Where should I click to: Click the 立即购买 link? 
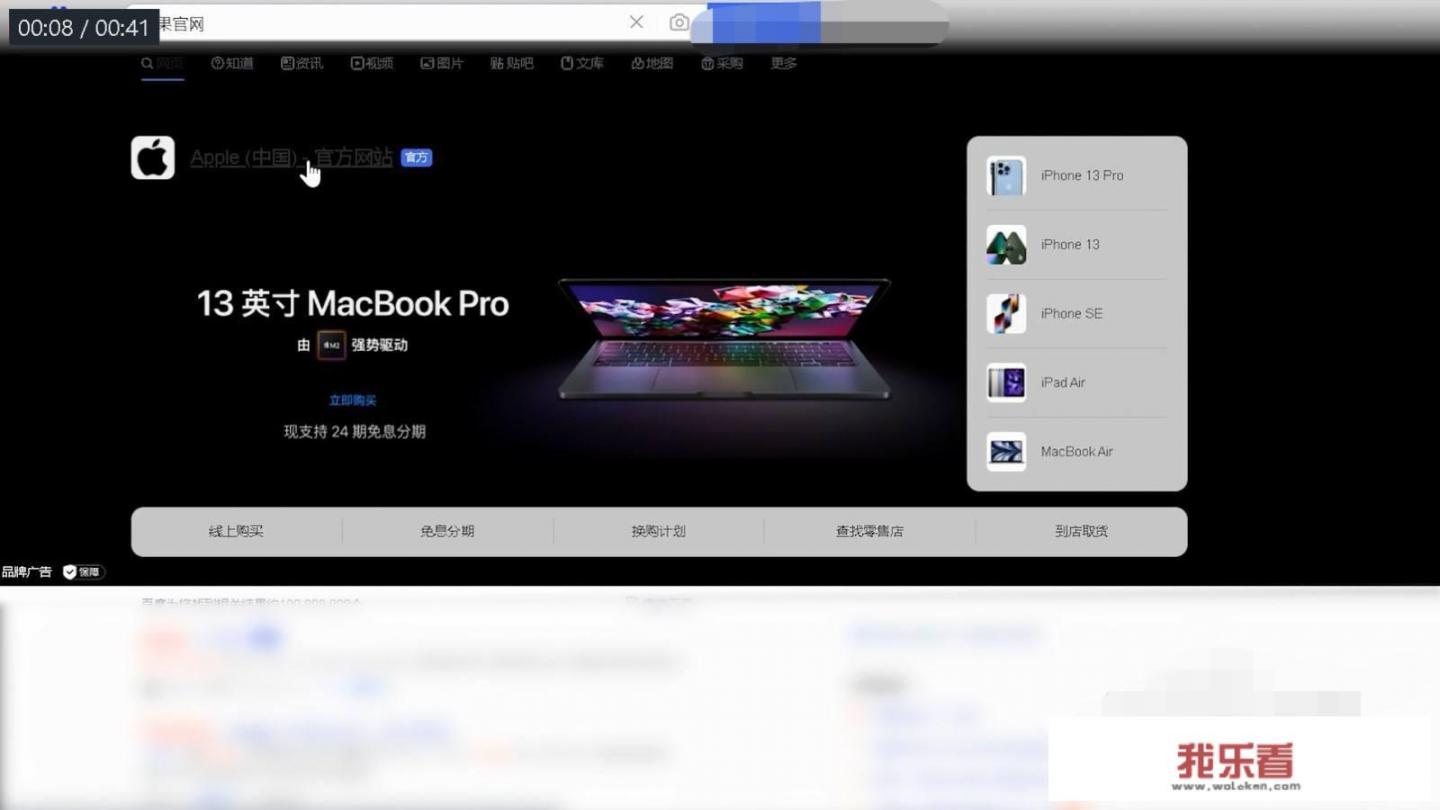click(x=353, y=400)
